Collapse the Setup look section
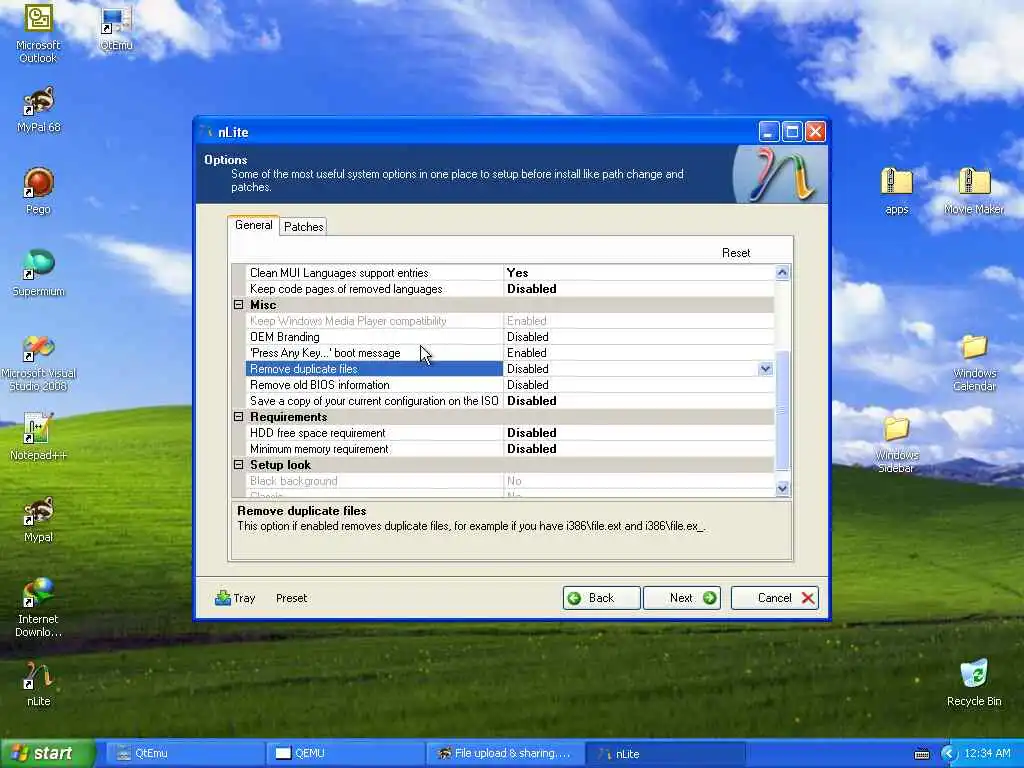 coord(238,465)
